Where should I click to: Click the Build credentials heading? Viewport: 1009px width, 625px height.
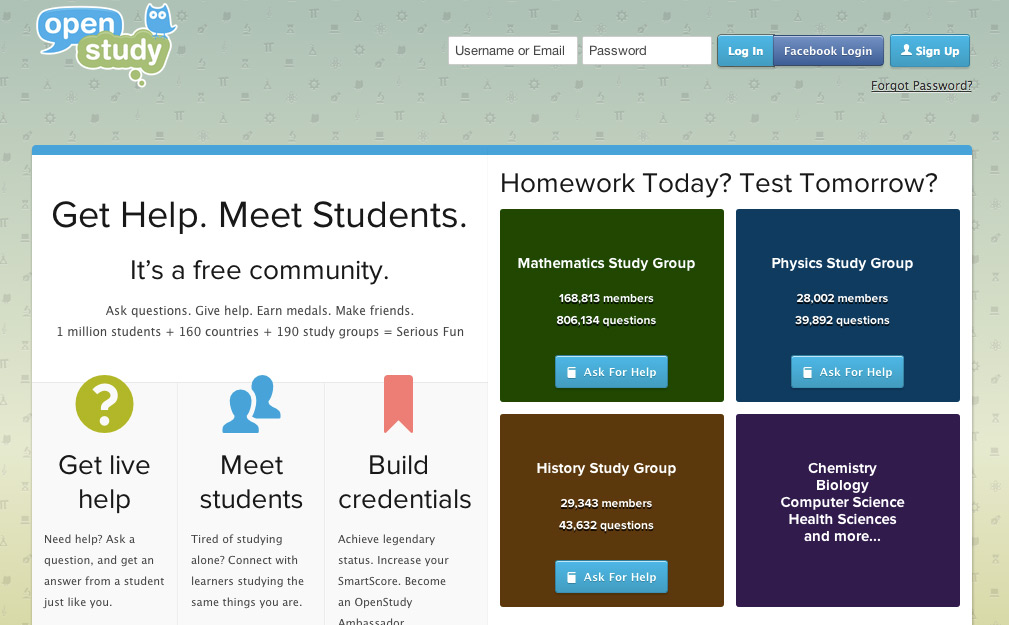(405, 482)
